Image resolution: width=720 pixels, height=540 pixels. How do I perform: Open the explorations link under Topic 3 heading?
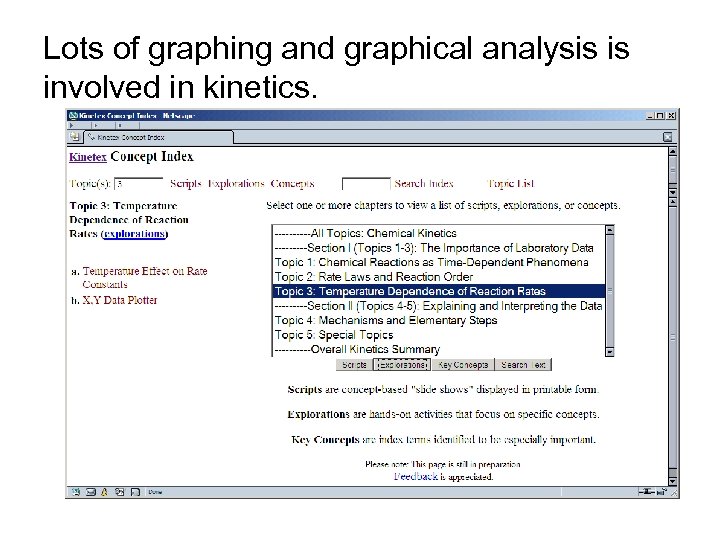point(135,234)
